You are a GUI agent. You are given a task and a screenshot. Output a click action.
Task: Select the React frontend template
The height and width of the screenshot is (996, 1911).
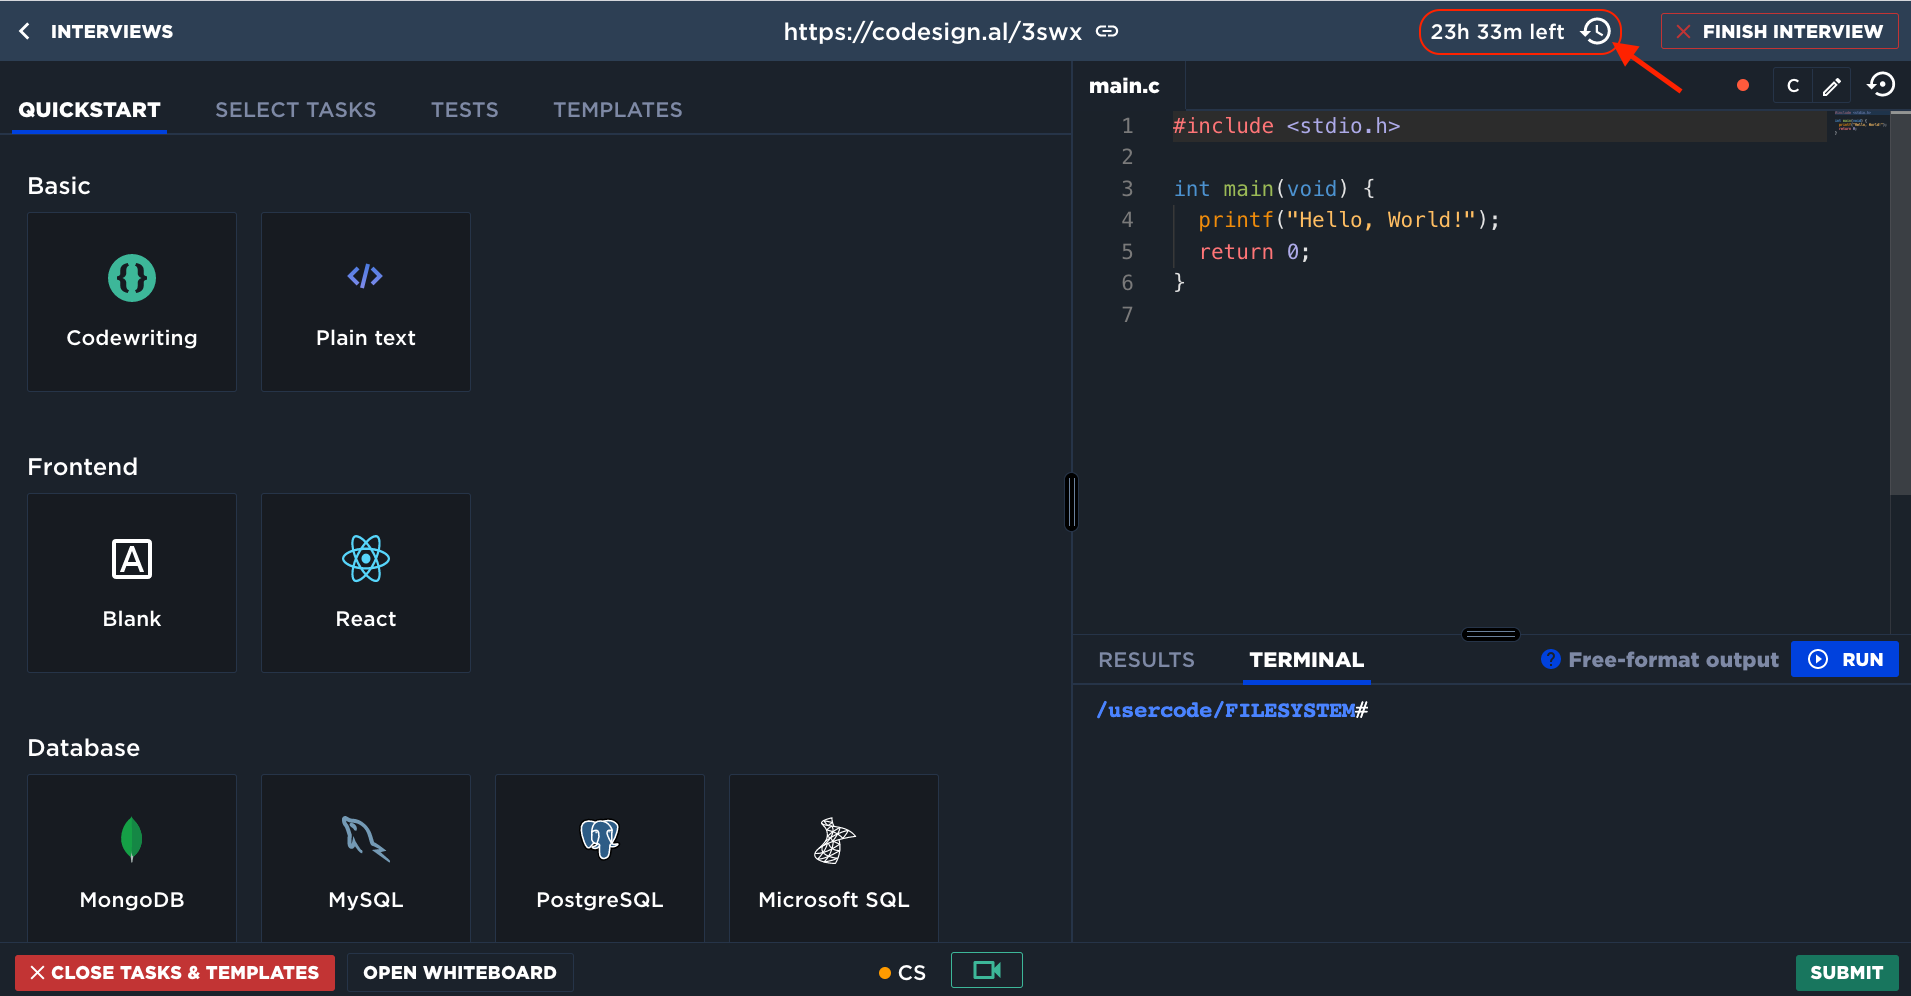pyautogui.click(x=365, y=582)
